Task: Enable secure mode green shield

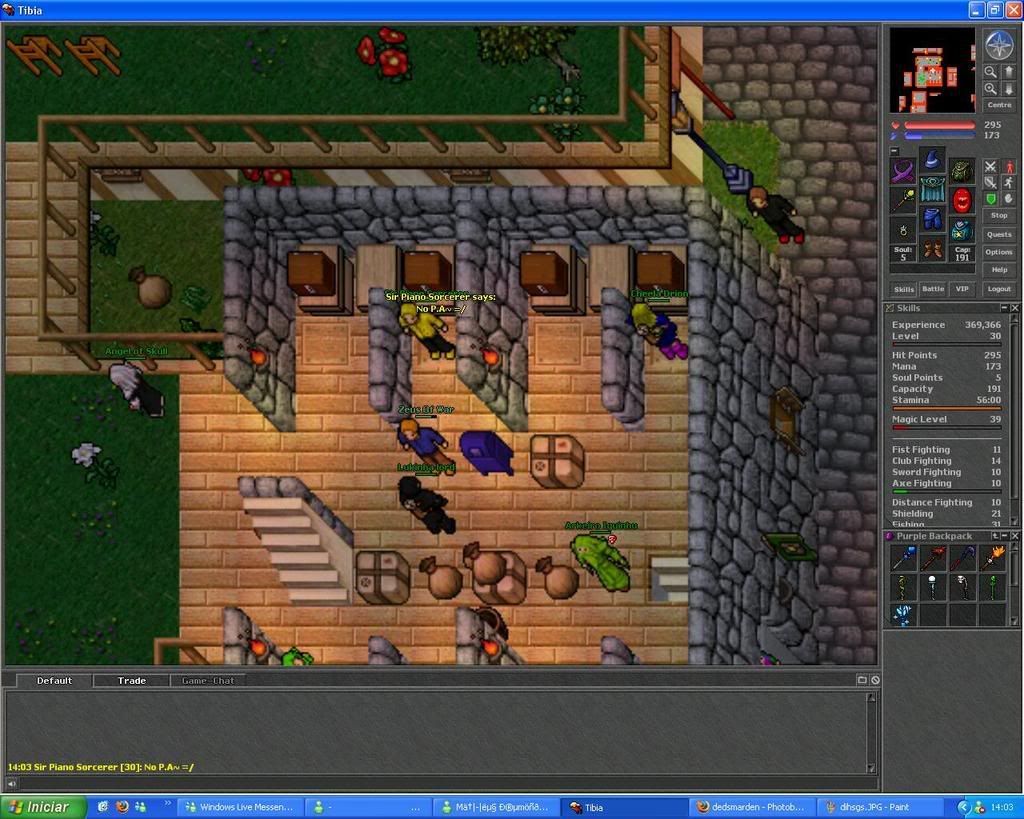Action: point(990,199)
